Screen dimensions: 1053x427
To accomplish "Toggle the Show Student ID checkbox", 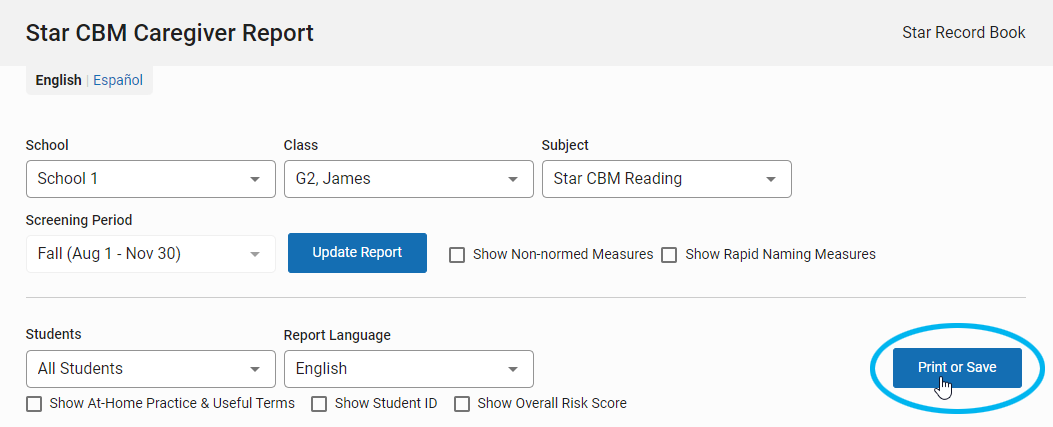I will point(320,404).
